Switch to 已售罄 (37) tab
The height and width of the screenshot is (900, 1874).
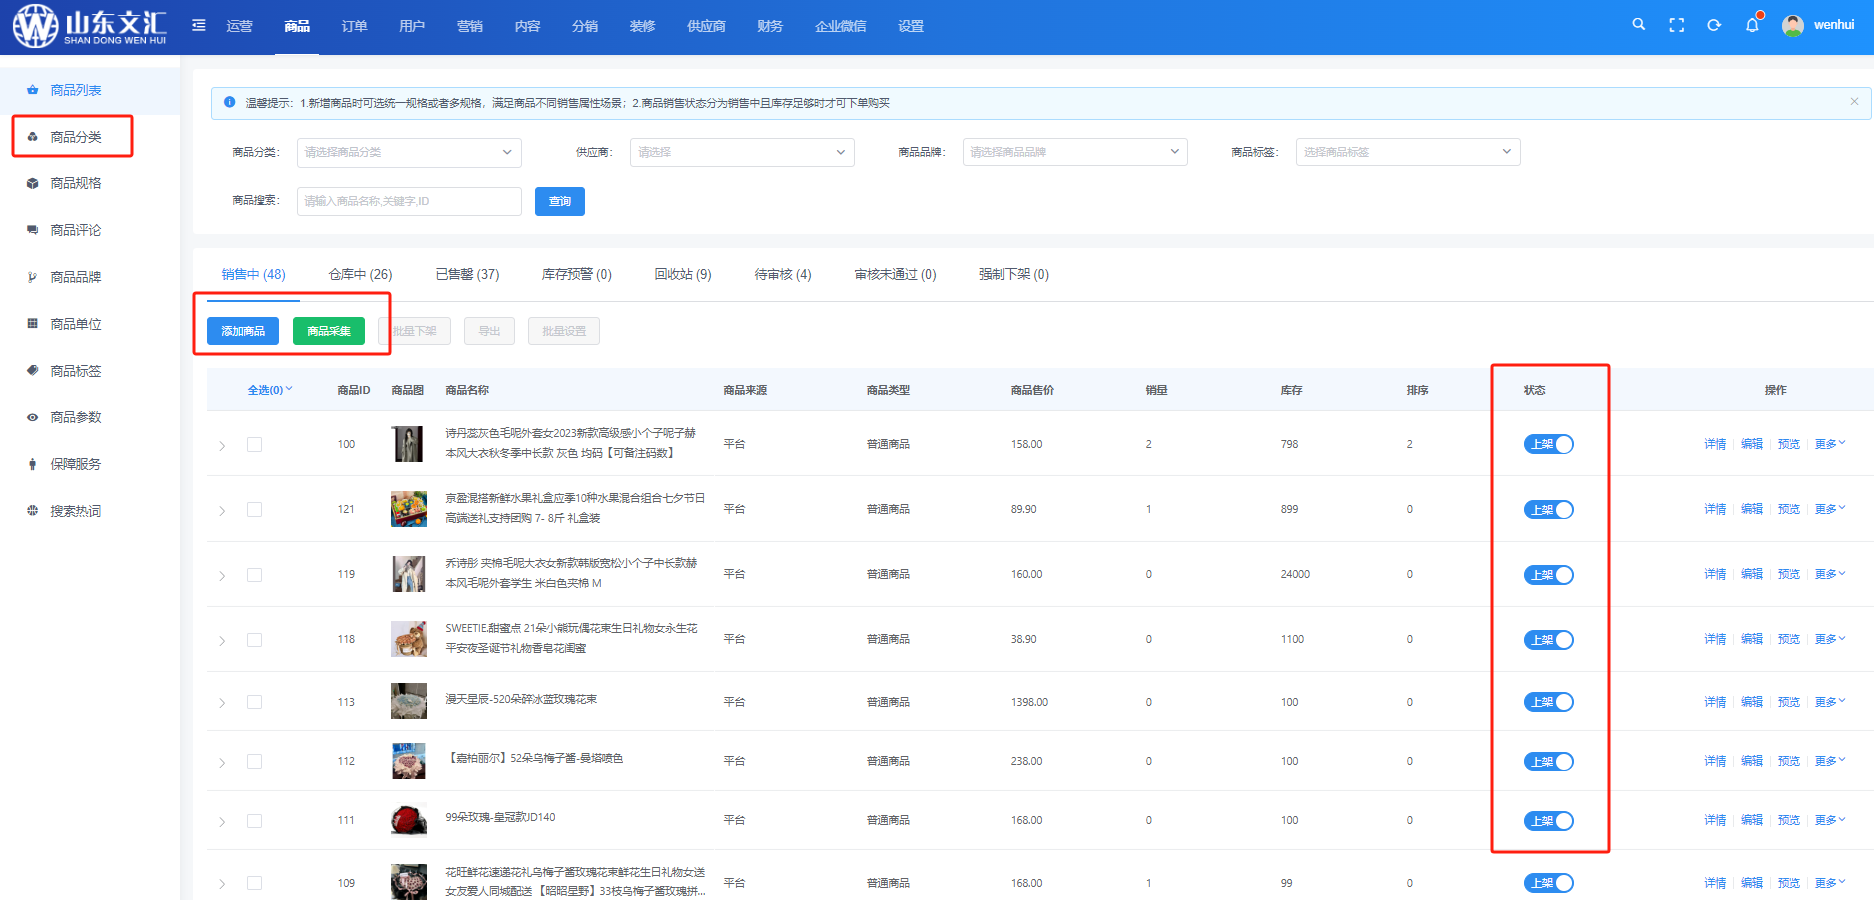[467, 274]
